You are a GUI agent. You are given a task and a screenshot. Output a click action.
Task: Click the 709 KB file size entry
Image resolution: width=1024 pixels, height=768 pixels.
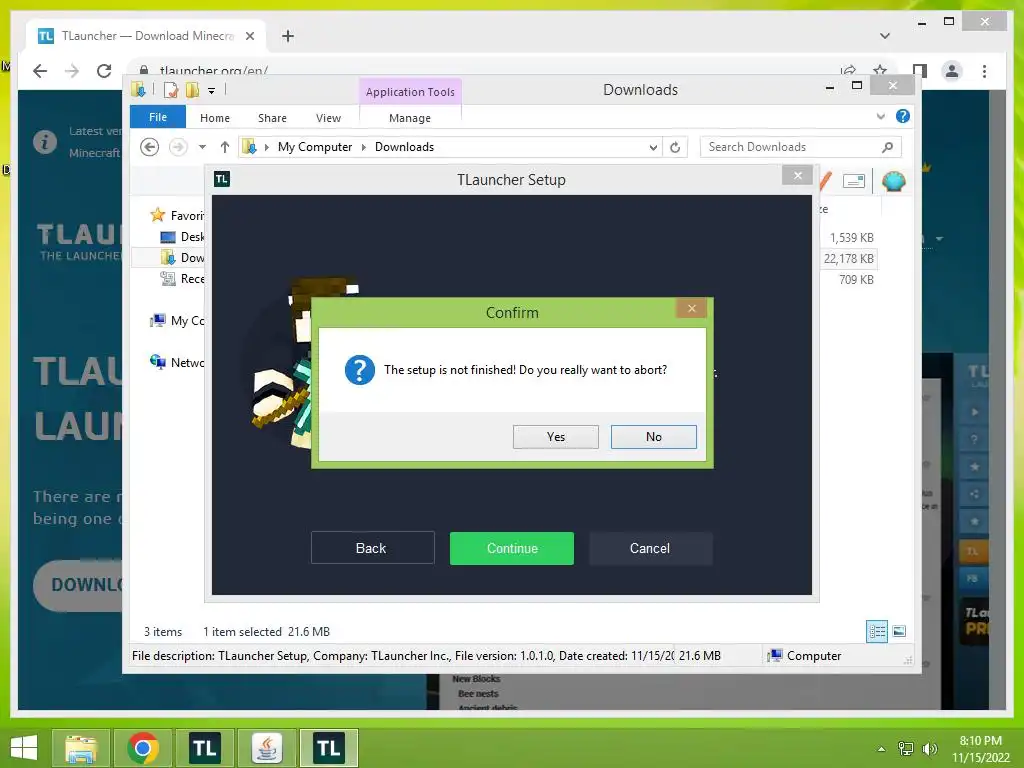pos(856,280)
